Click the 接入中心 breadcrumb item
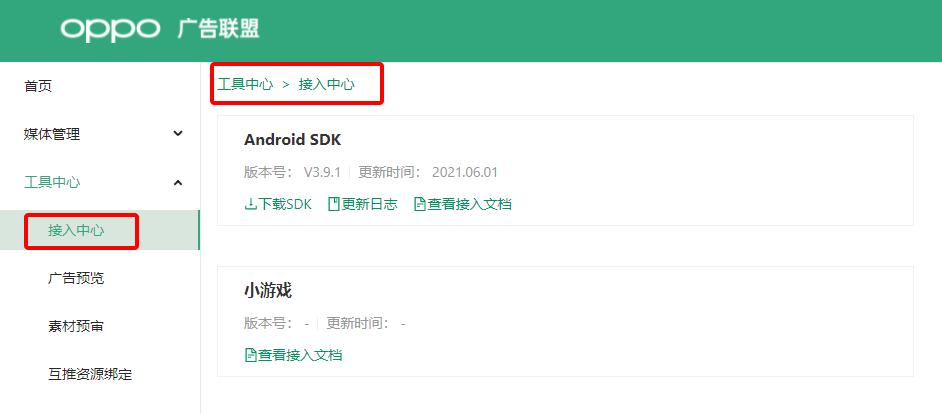 point(327,85)
